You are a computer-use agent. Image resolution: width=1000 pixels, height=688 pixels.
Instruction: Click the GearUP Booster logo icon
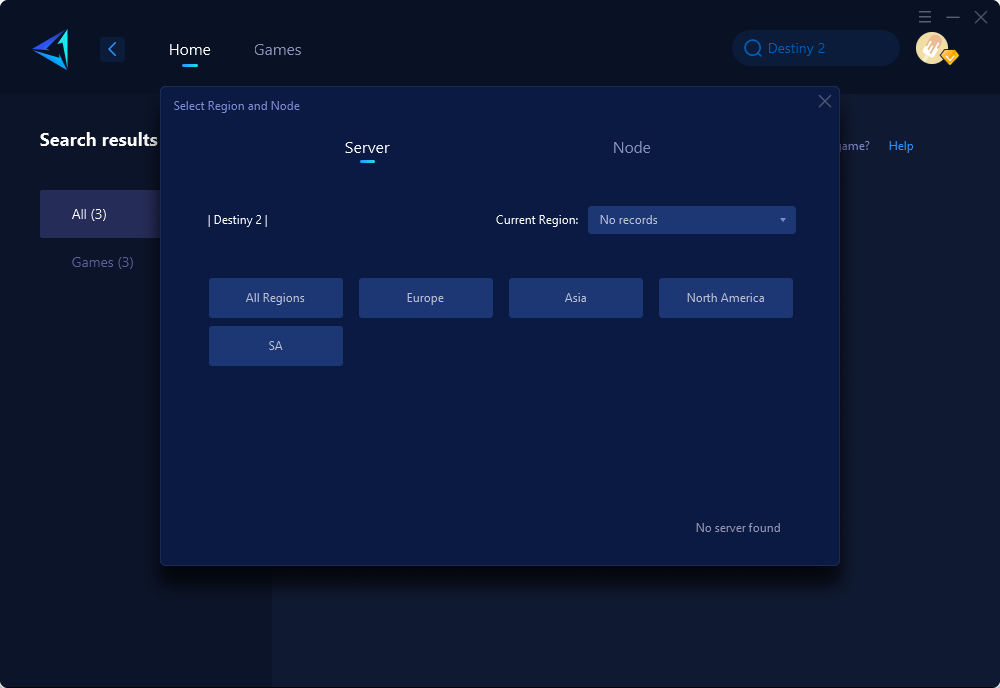[51, 49]
